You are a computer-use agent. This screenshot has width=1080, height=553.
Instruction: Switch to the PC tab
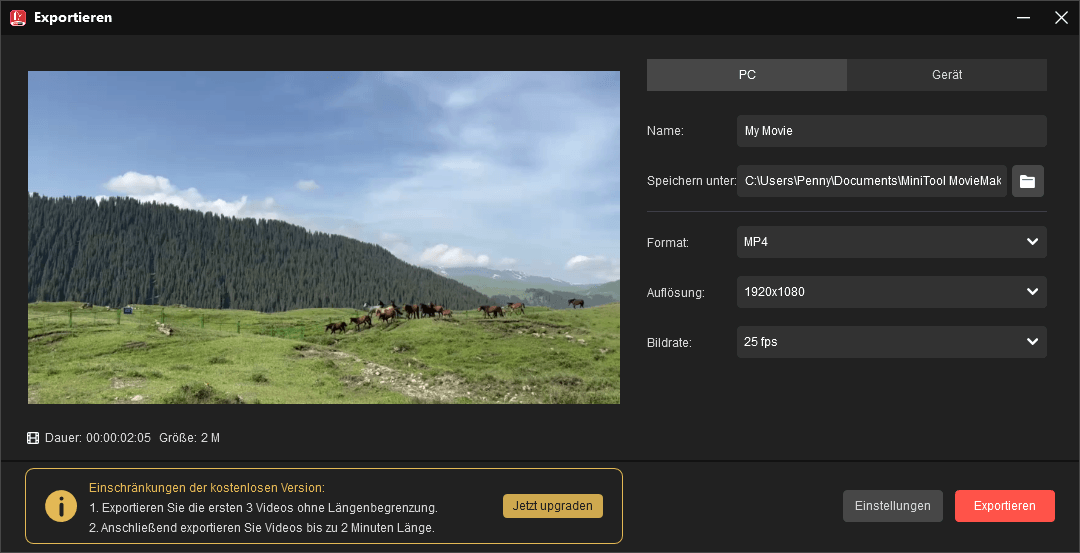pyautogui.click(x=747, y=75)
